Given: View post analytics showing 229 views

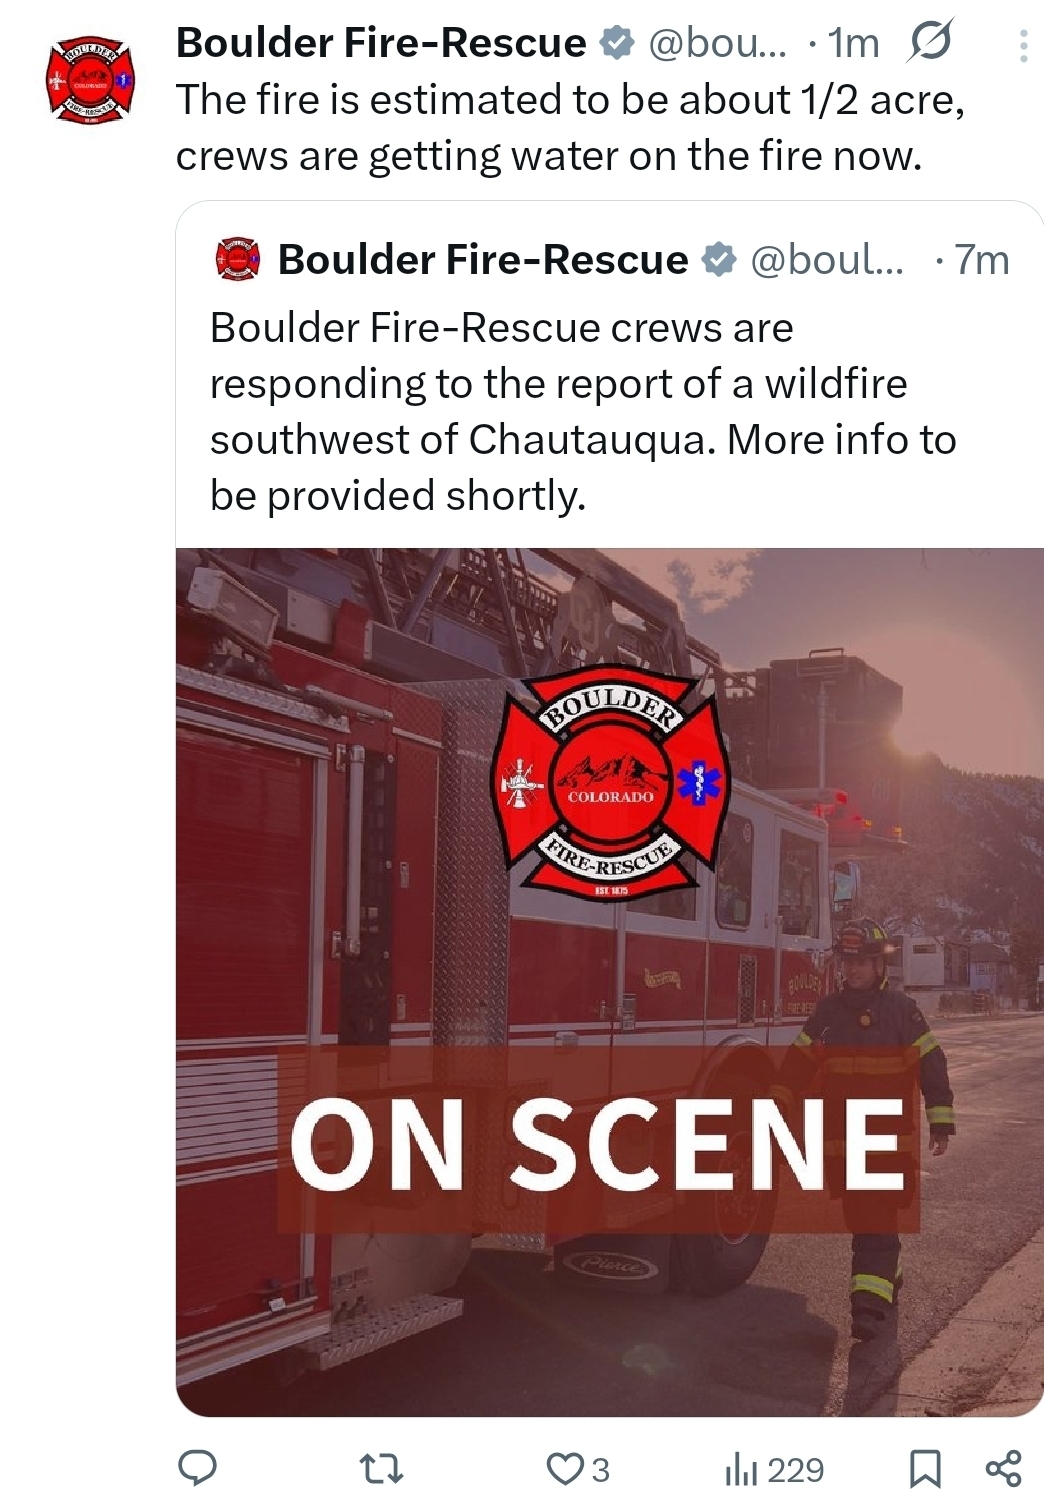Looking at the screenshot, I should point(773,1469).
